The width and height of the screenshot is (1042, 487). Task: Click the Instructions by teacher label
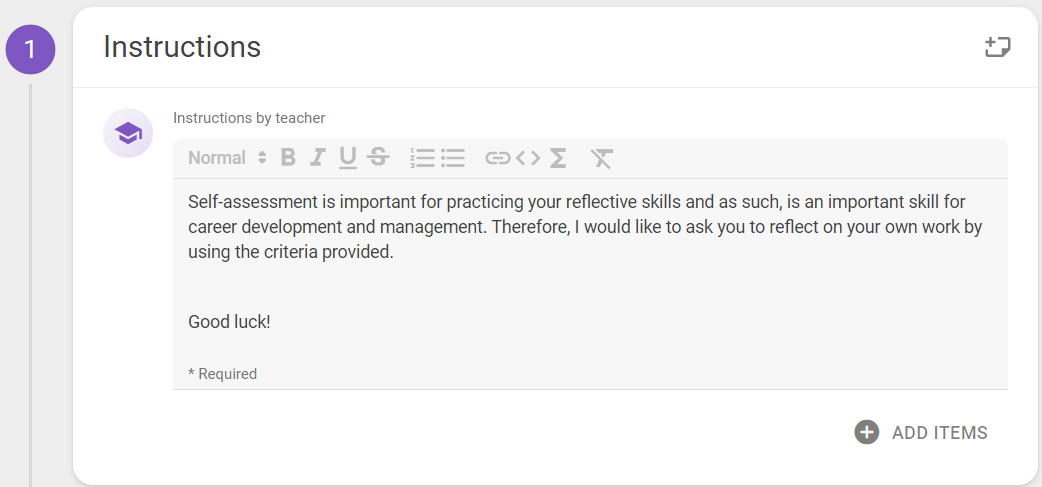249,118
